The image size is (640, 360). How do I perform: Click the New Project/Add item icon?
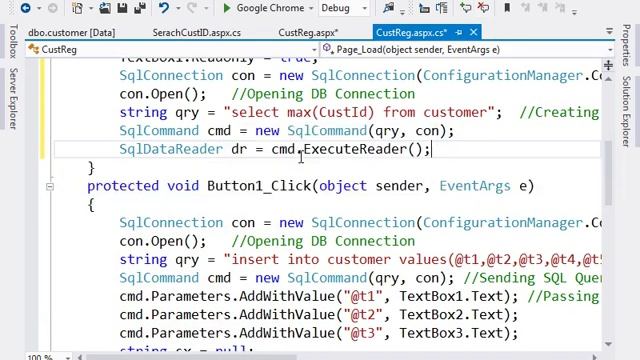pyautogui.click(x=77, y=8)
